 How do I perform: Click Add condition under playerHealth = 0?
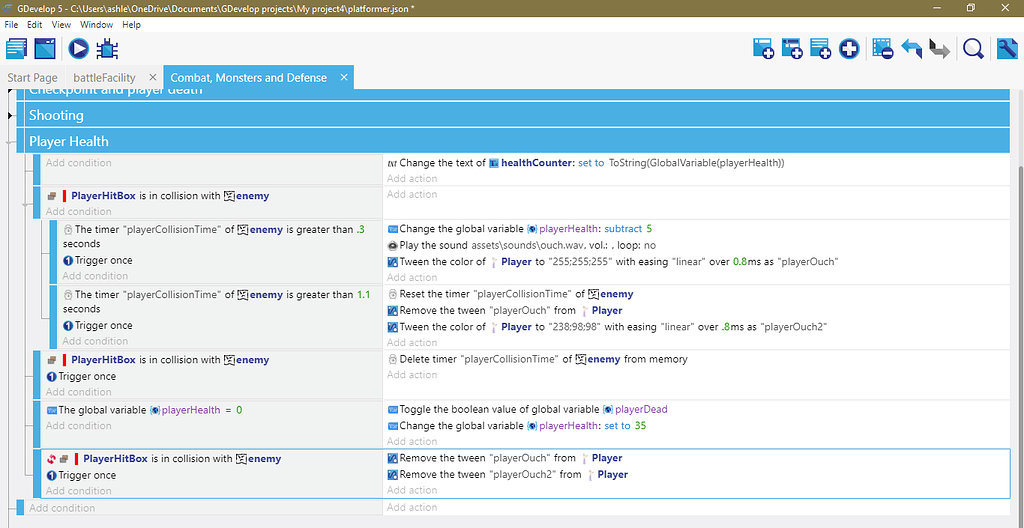click(78, 425)
